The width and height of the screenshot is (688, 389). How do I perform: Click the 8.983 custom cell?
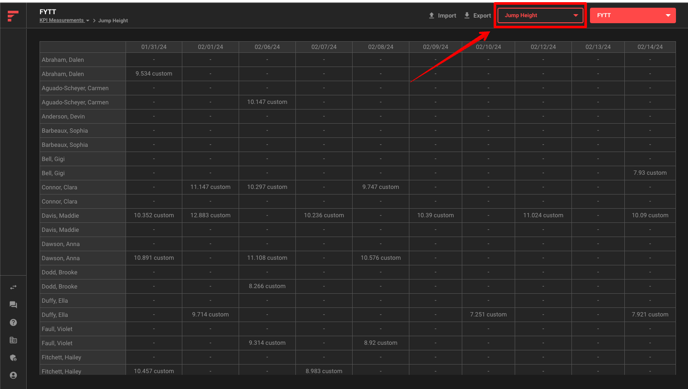tap(324, 371)
